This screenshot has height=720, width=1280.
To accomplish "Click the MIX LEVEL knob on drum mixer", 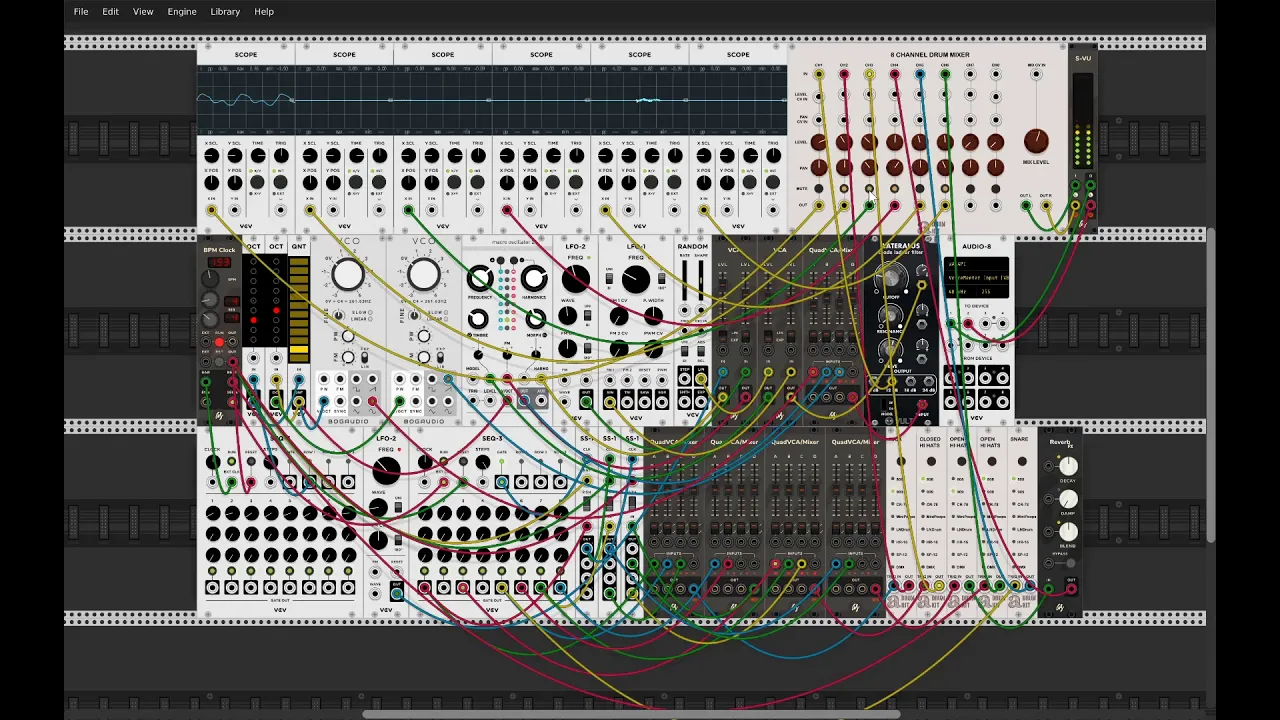I will coord(1036,141).
